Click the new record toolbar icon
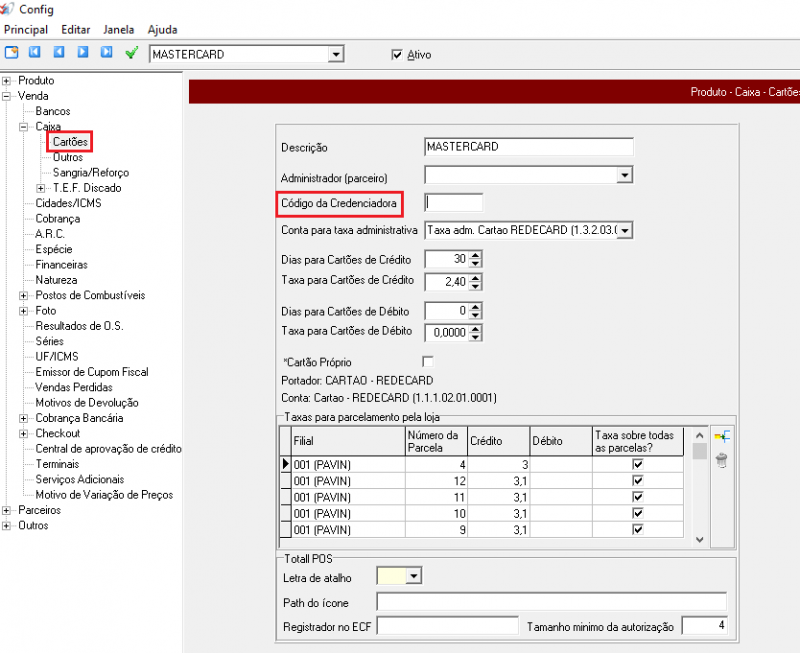 [12, 54]
